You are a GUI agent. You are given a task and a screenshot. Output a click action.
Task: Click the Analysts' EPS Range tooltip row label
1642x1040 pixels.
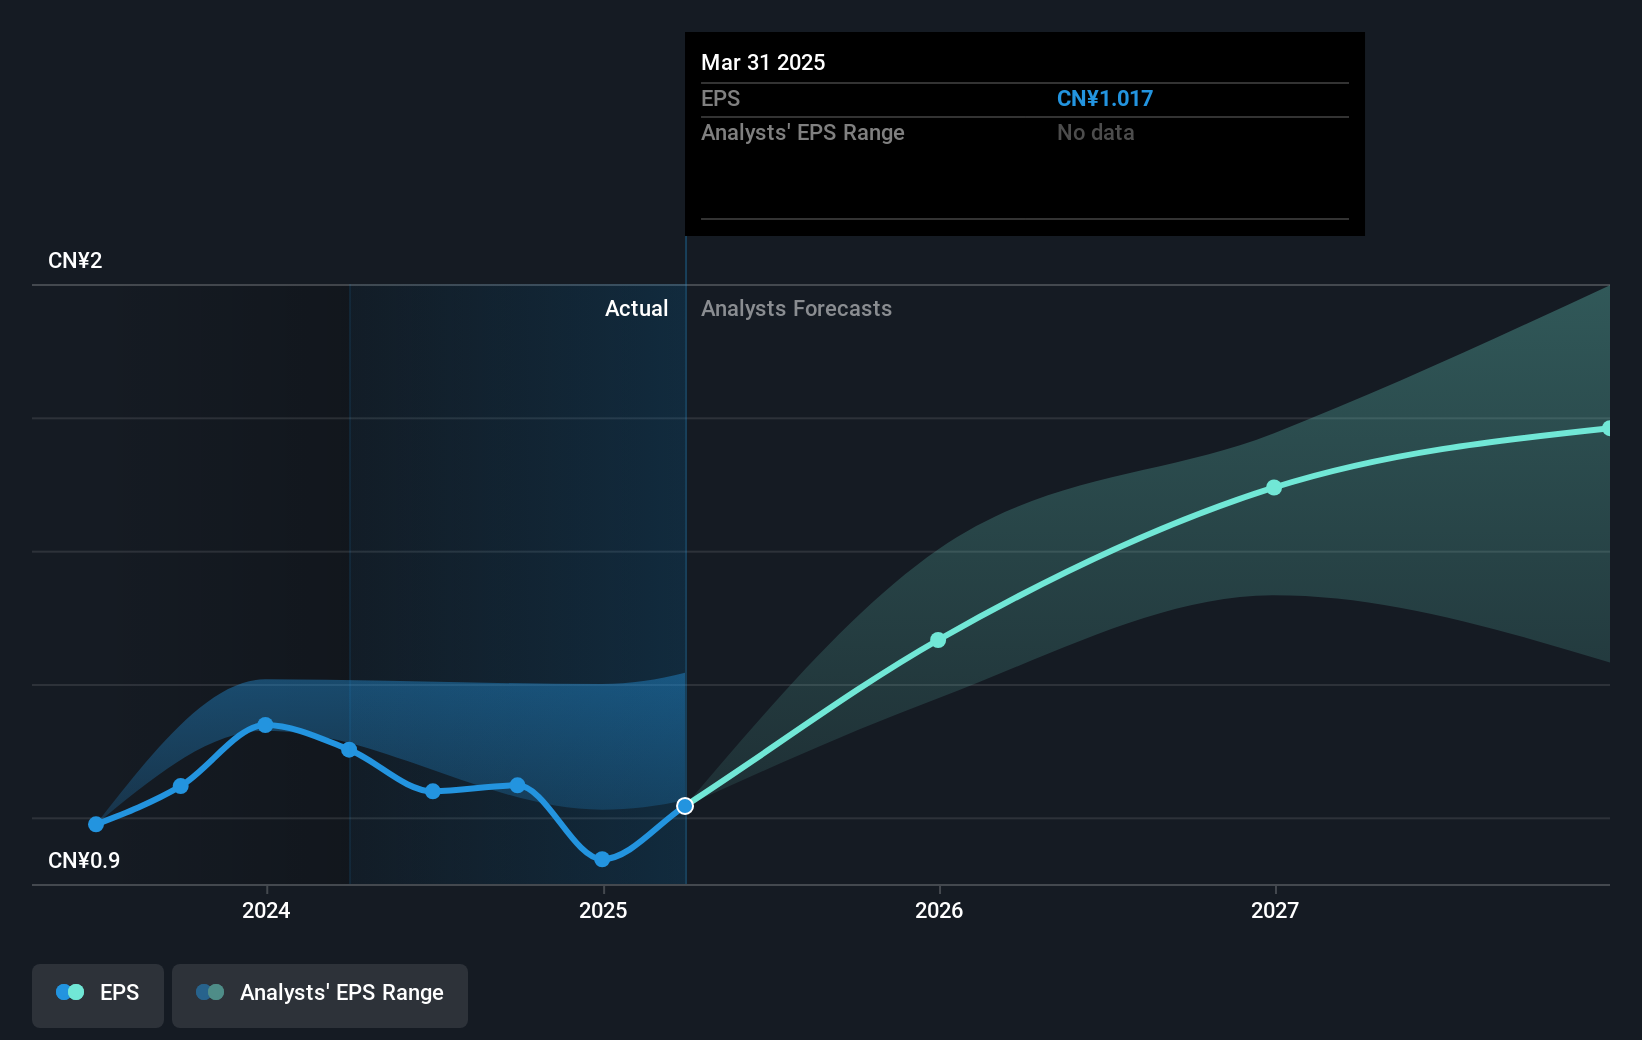tap(803, 132)
